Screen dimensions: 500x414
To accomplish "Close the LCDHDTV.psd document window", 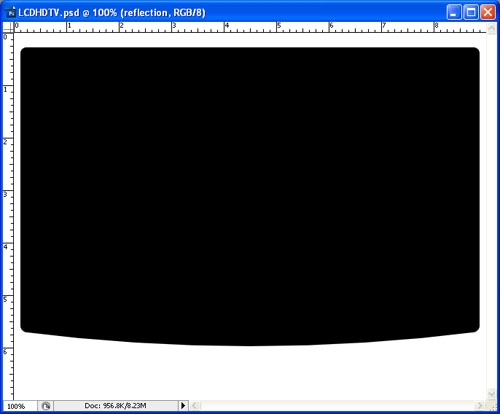I will 488,13.
